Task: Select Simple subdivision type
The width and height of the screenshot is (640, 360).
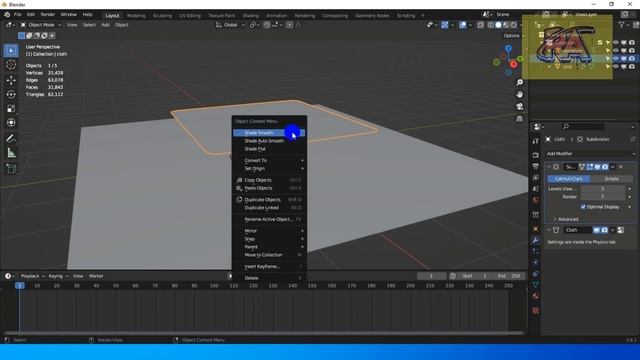Action: point(611,179)
